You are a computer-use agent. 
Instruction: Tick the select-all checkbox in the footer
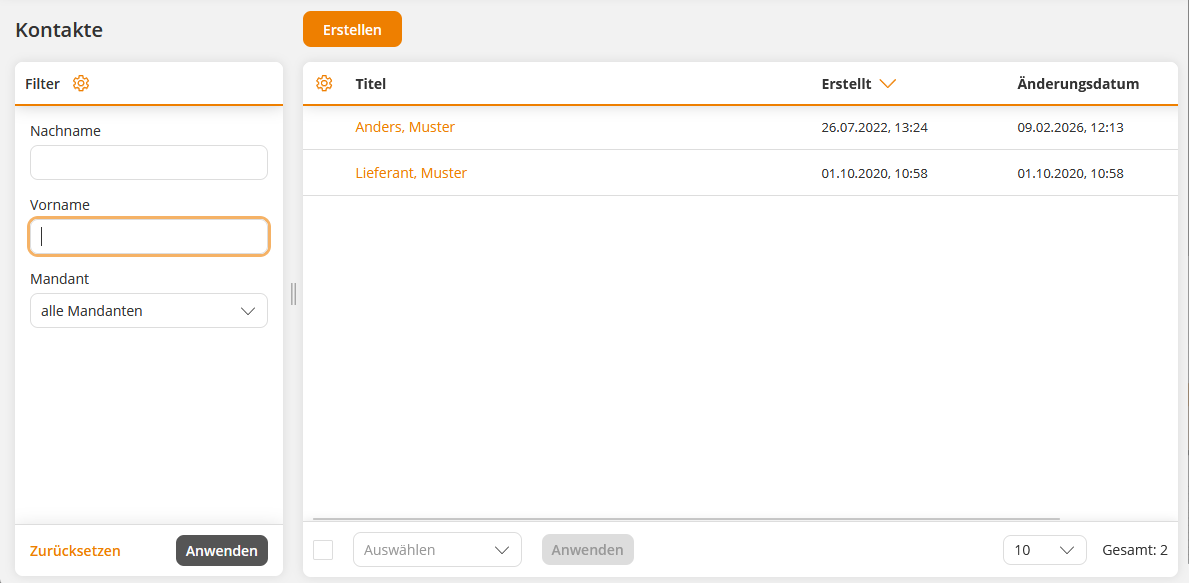323,550
